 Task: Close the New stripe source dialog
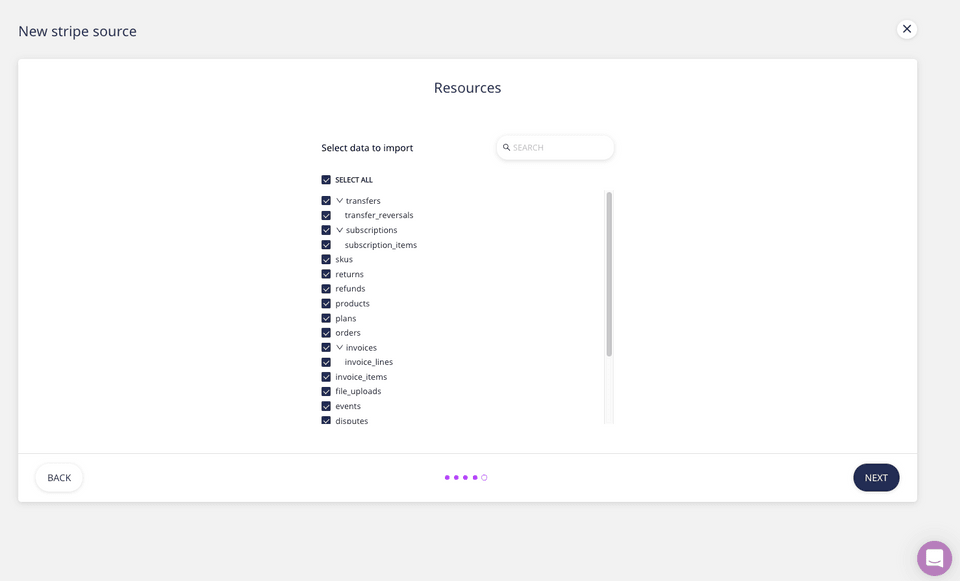click(x=907, y=28)
